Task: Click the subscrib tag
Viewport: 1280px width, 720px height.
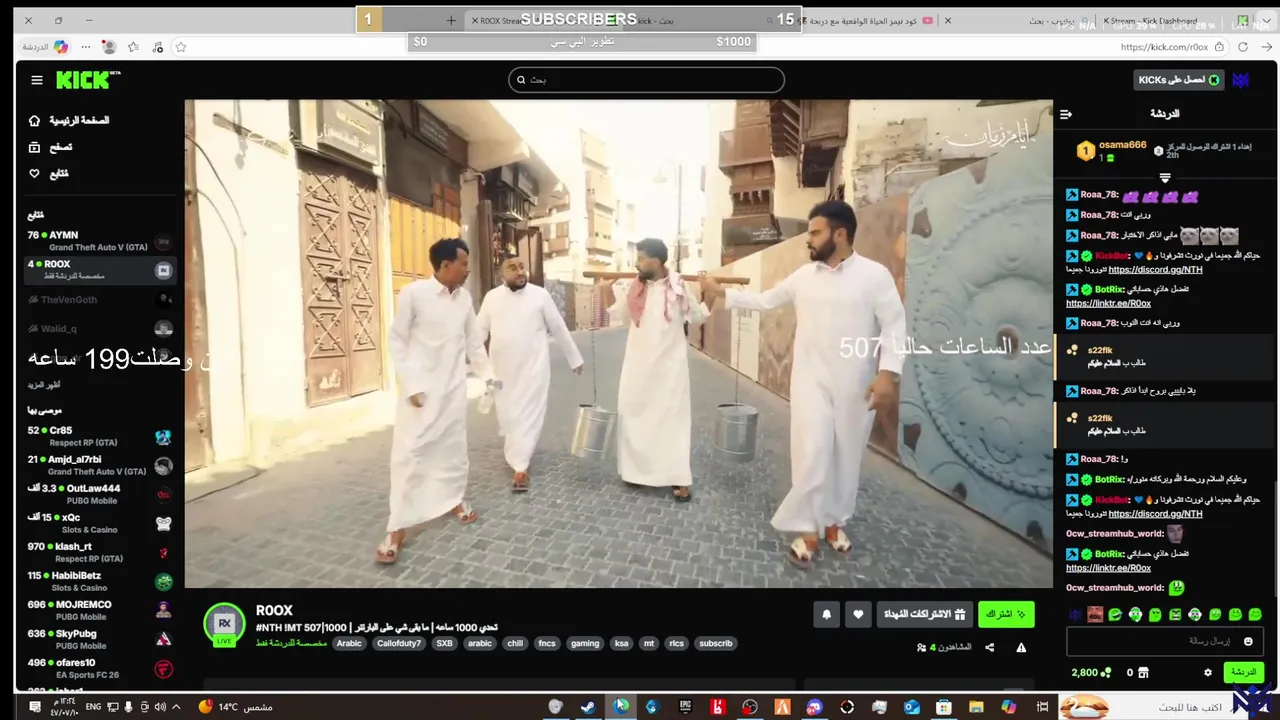Action: click(716, 644)
